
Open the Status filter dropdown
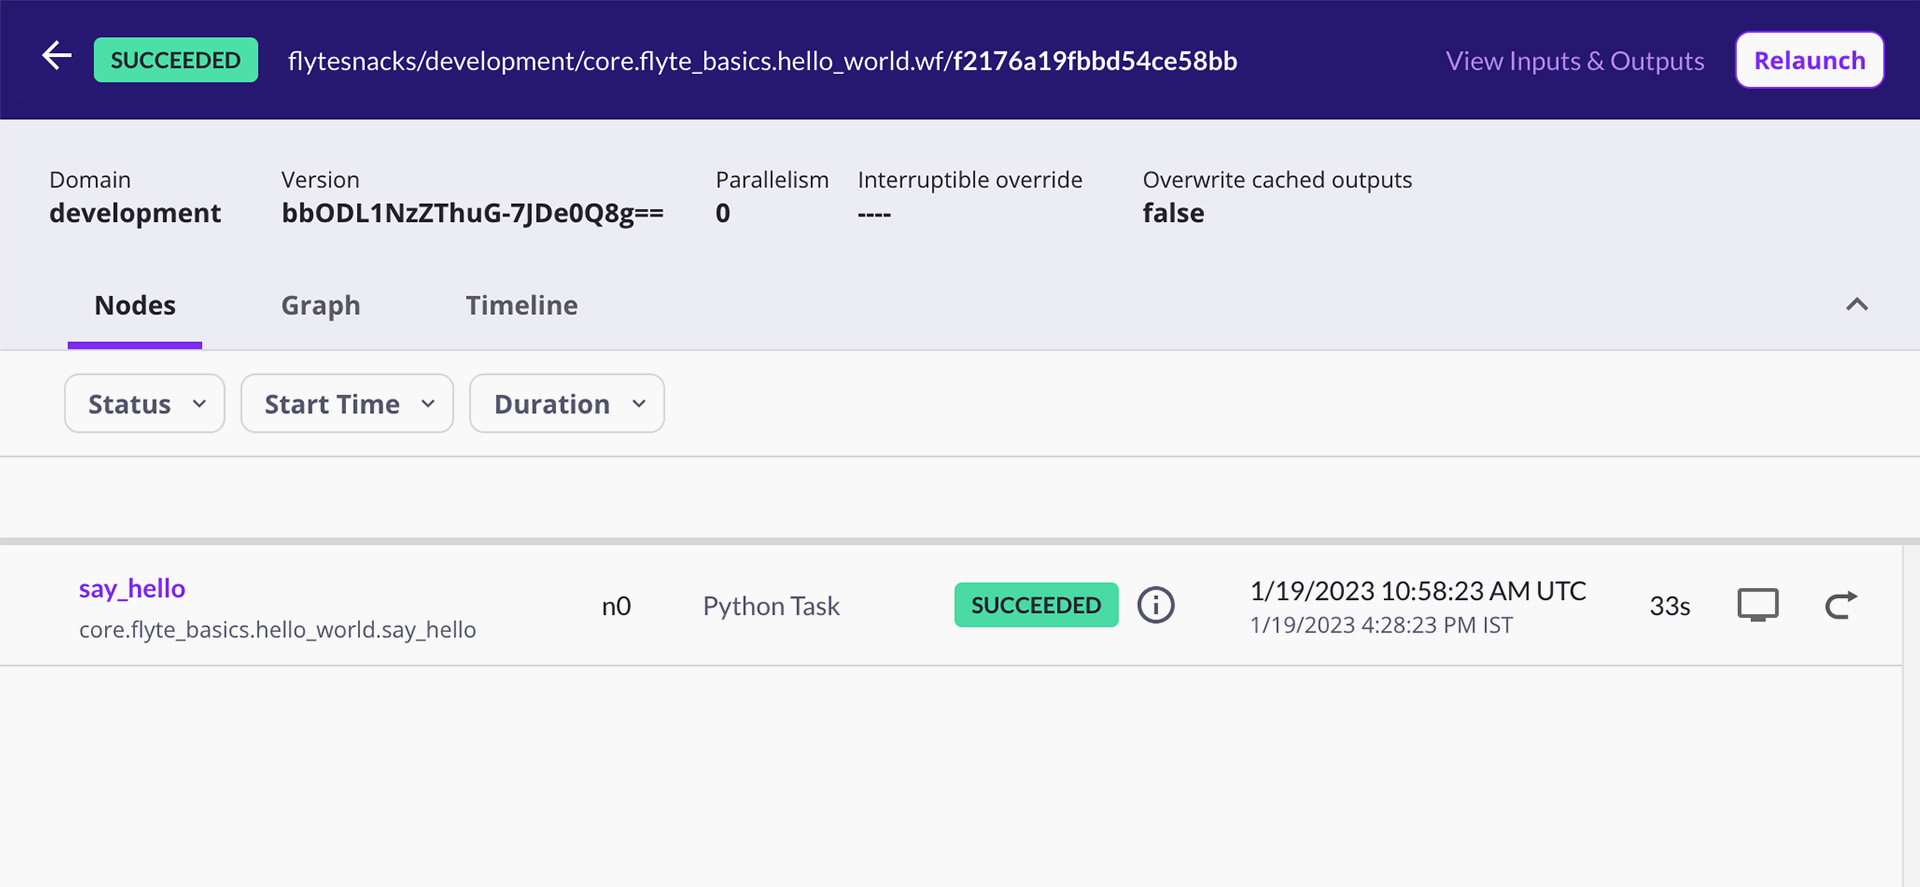(145, 404)
